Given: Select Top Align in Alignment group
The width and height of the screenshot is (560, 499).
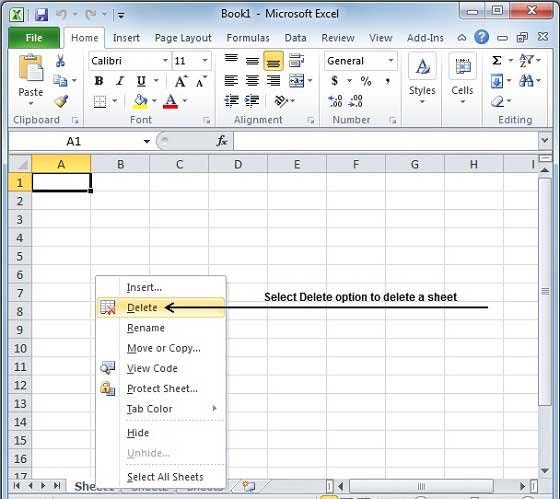Looking at the screenshot, I should 231,60.
